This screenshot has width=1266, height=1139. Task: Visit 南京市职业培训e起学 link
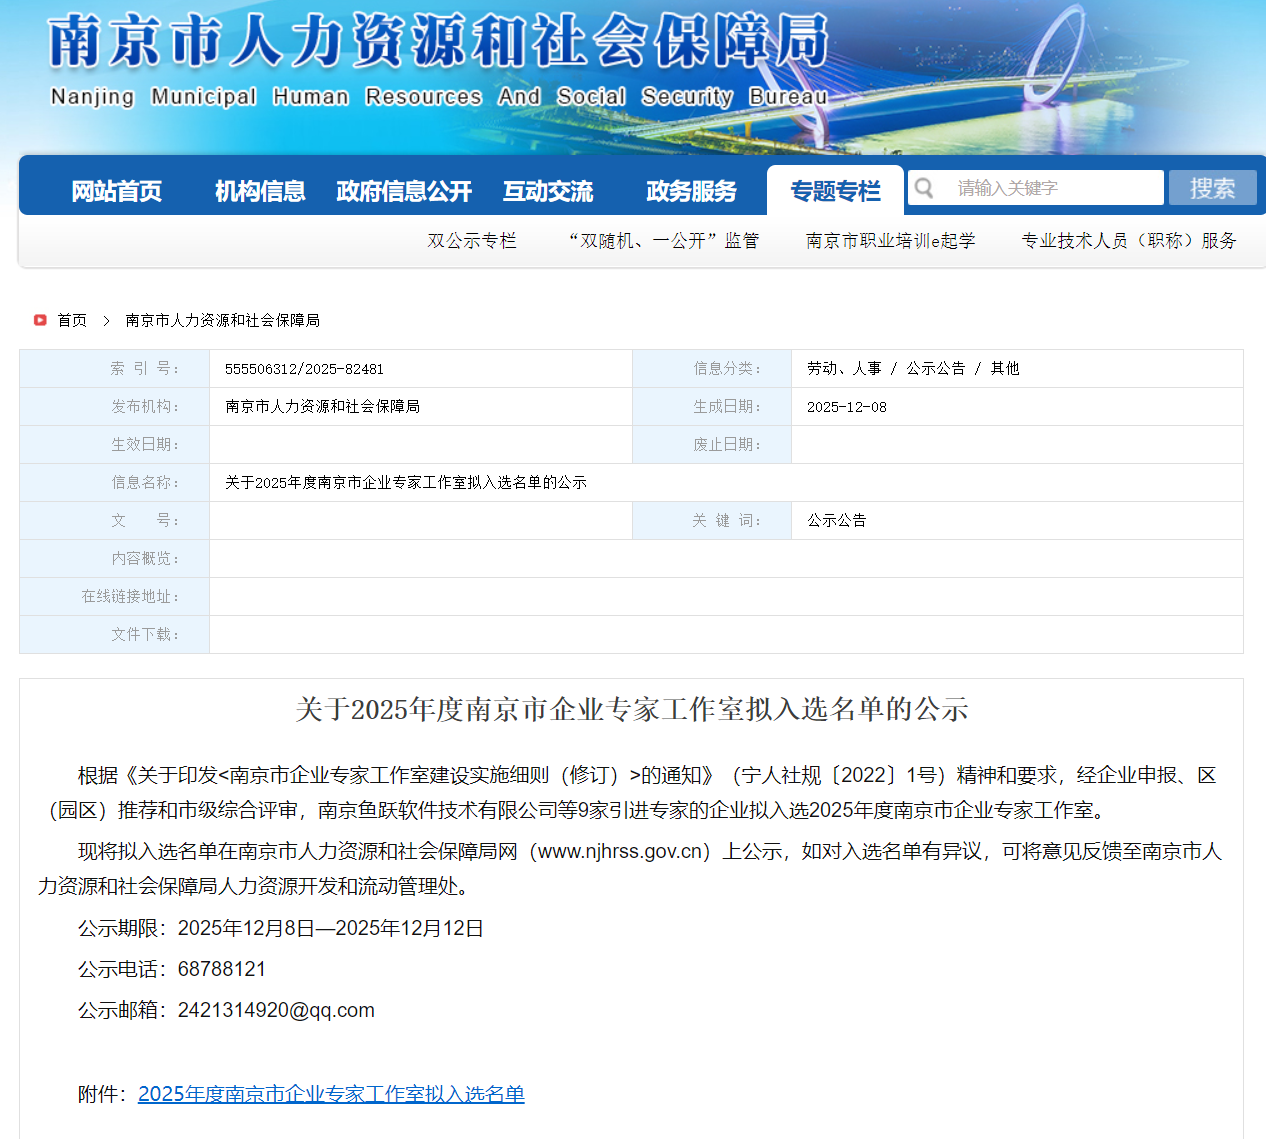890,241
